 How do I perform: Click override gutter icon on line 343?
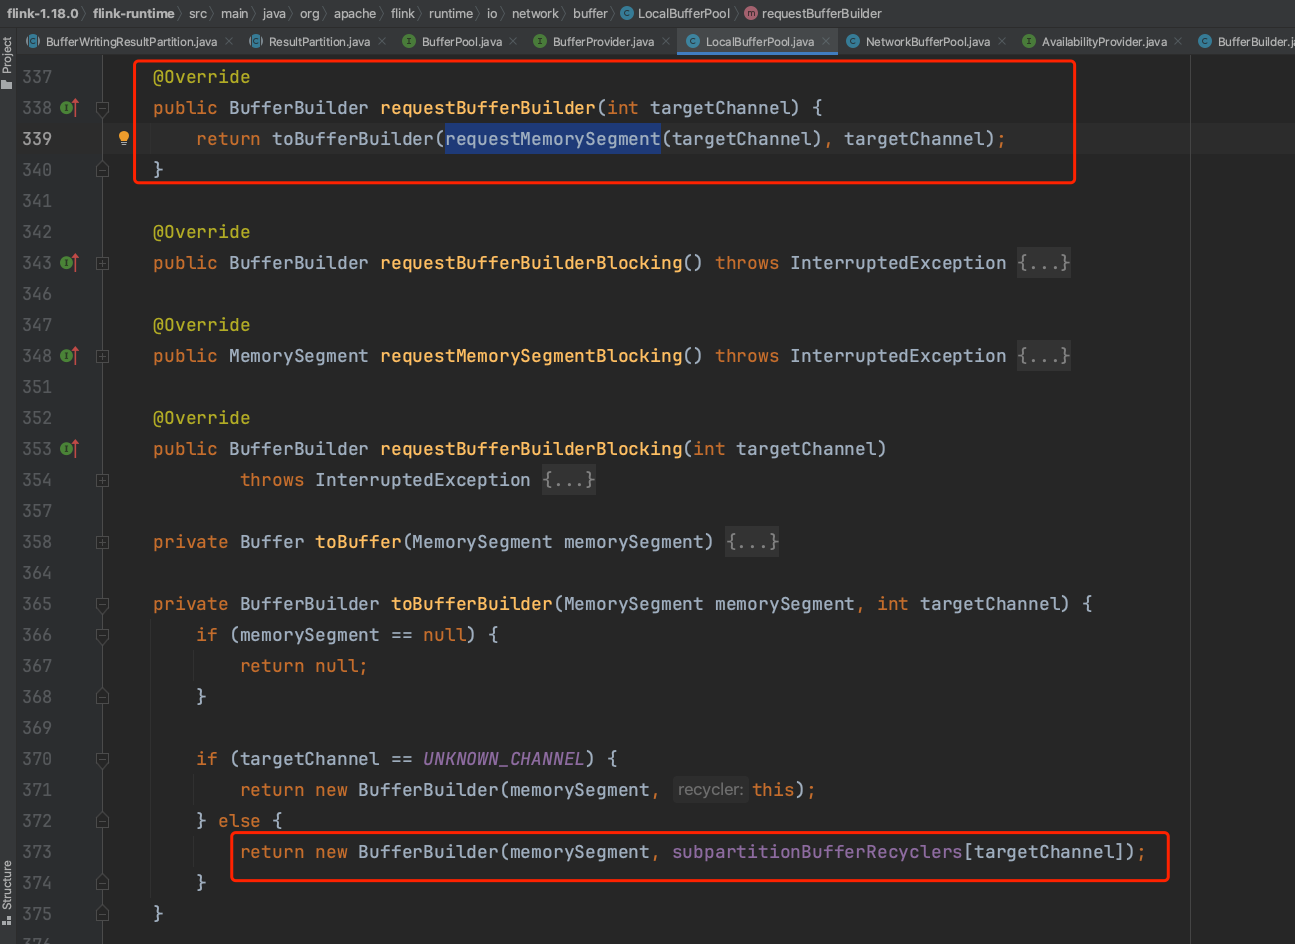coord(69,263)
